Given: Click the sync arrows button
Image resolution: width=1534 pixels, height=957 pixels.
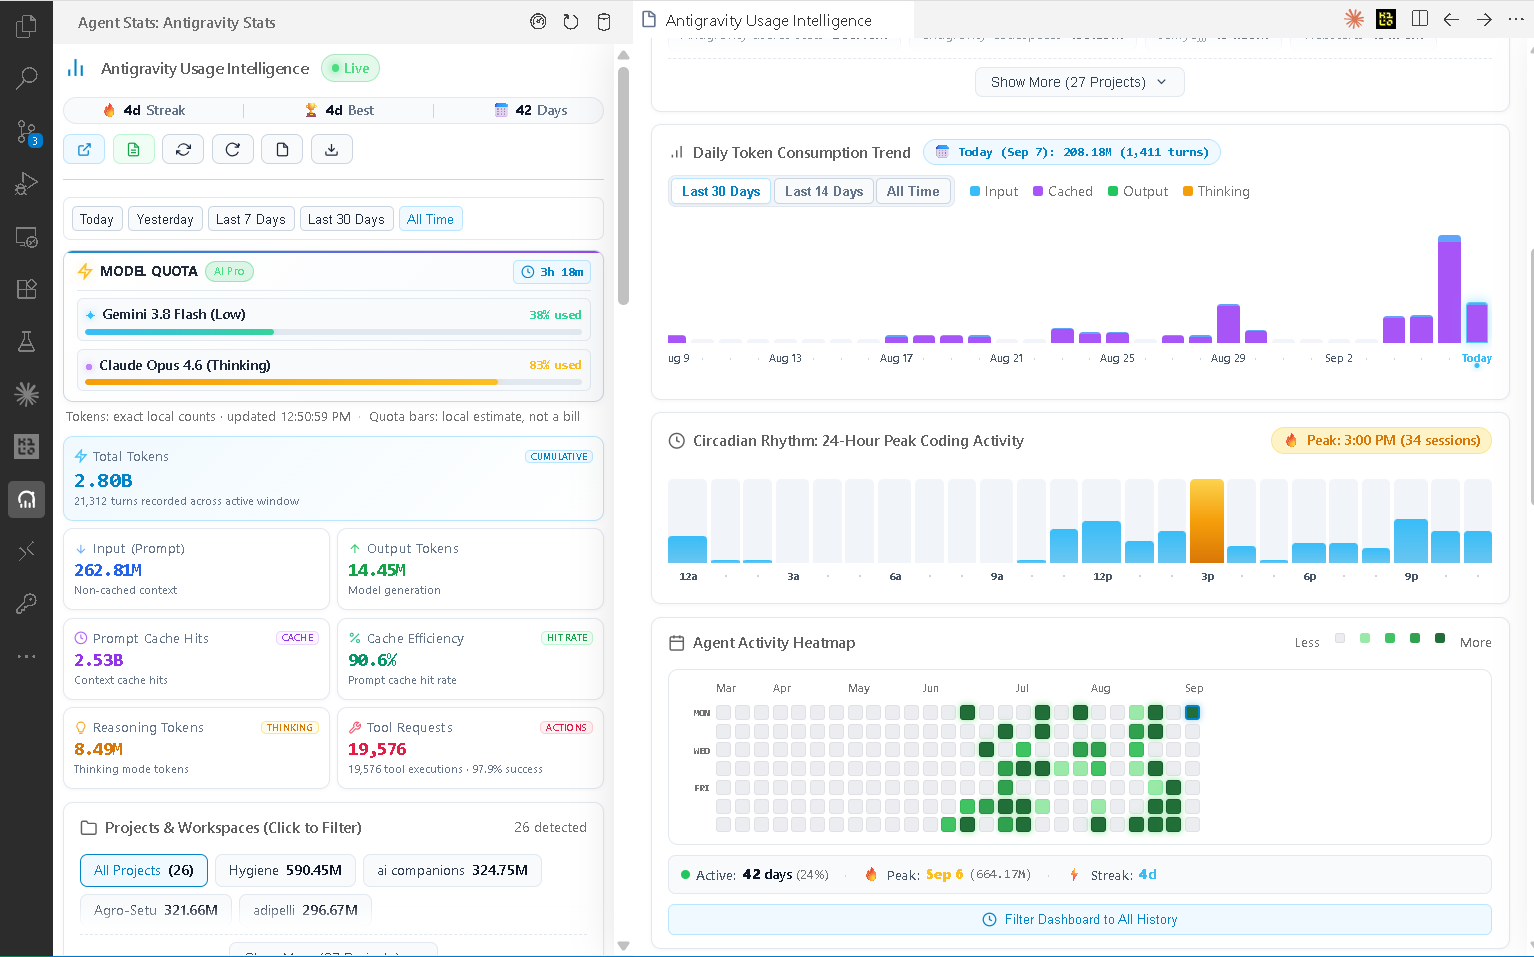Looking at the screenshot, I should (x=183, y=149).
